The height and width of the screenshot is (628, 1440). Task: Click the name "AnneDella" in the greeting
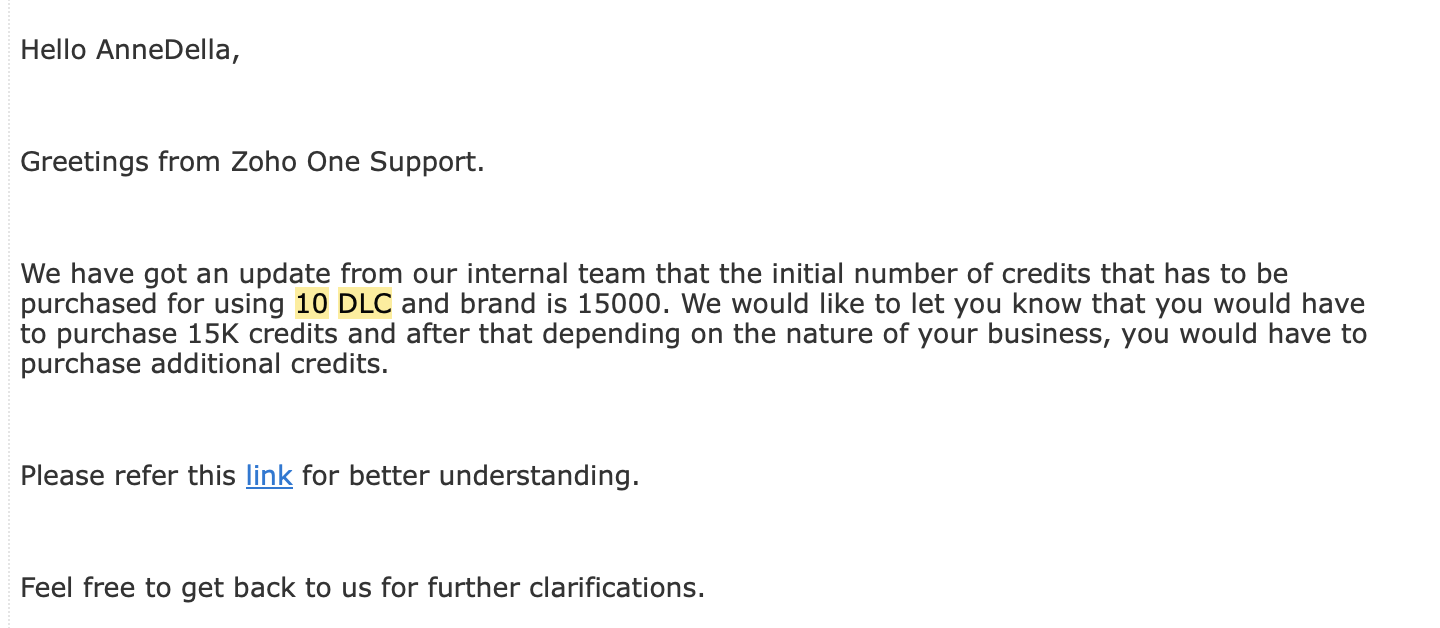point(164,49)
